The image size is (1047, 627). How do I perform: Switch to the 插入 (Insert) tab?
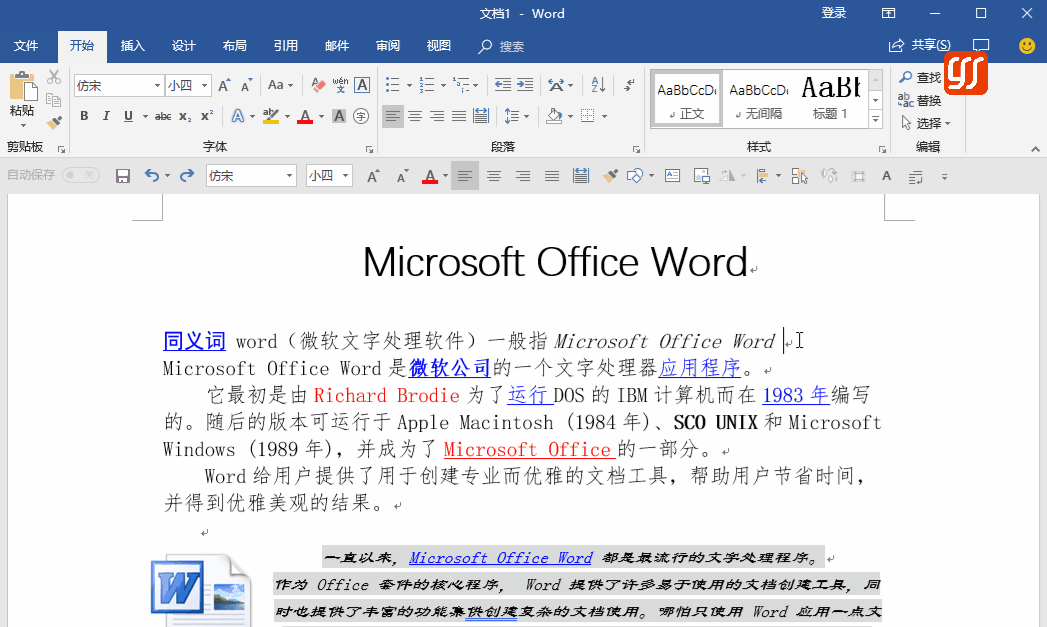pyautogui.click(x=132, y=46)
